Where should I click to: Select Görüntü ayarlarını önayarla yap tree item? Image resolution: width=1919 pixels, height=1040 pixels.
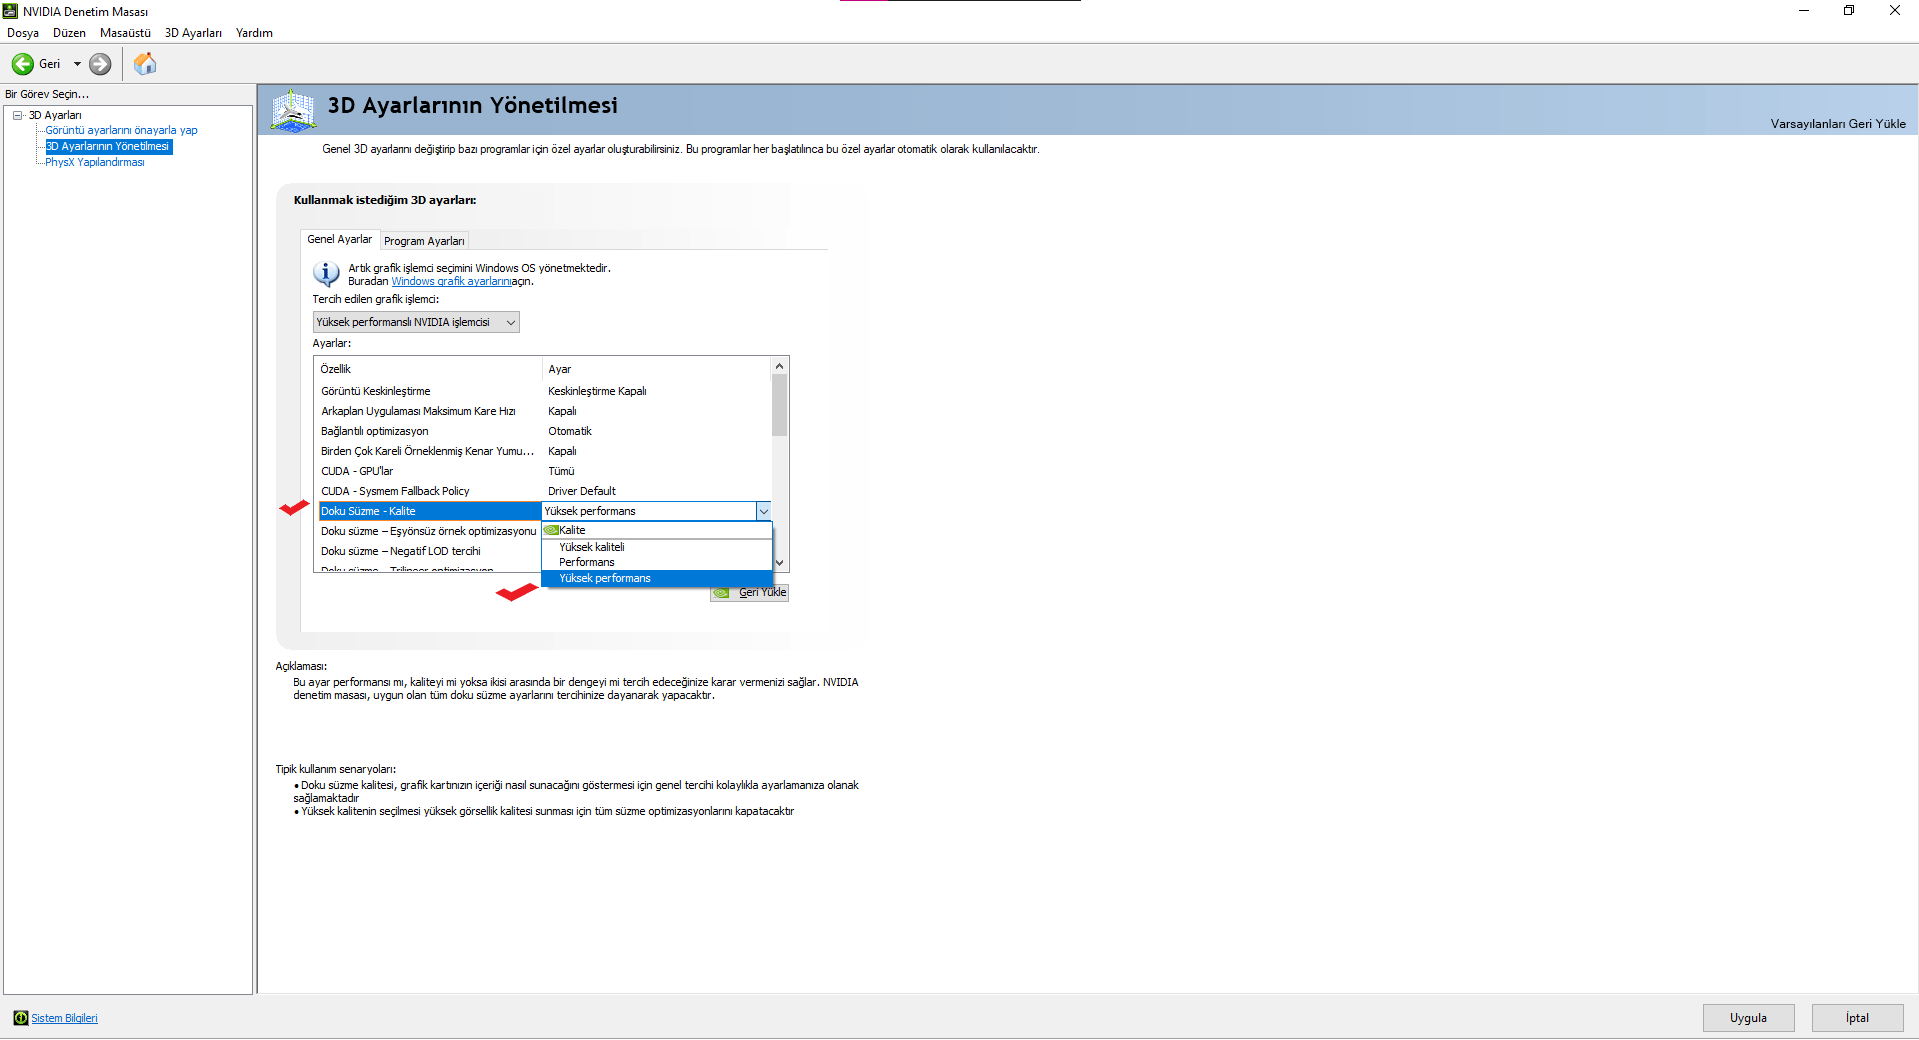click(x=121, y=130)
